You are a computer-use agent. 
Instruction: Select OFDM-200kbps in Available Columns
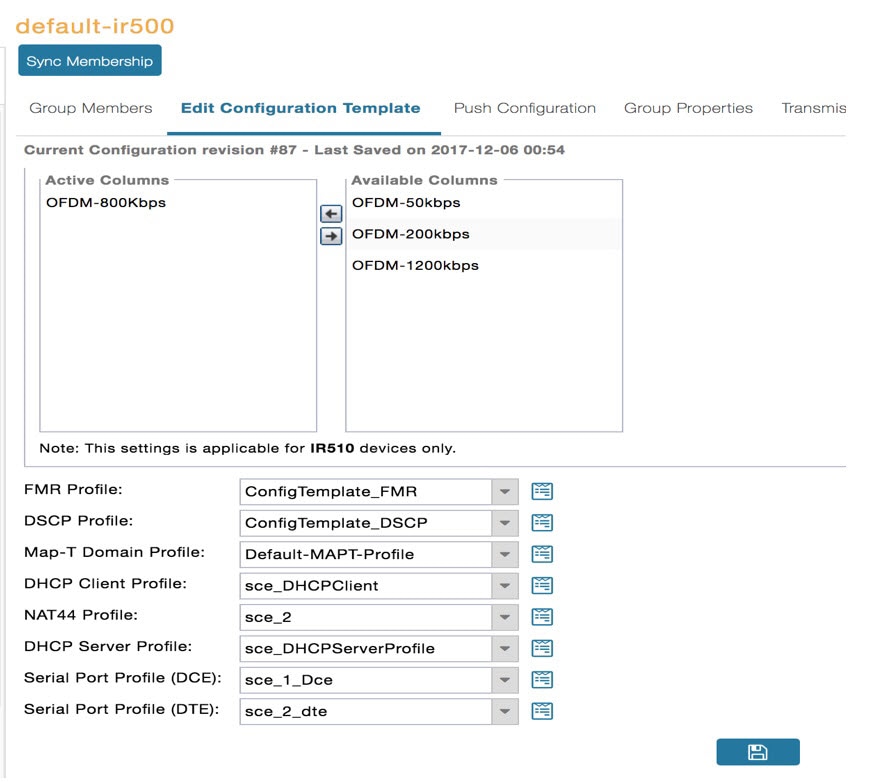[x=411, y=234]
